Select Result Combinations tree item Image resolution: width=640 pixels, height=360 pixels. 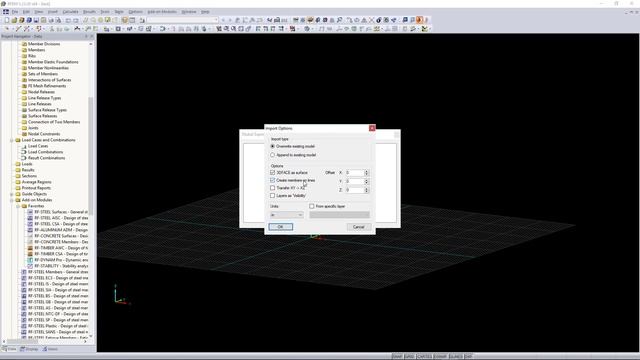(x=47, y=158)
